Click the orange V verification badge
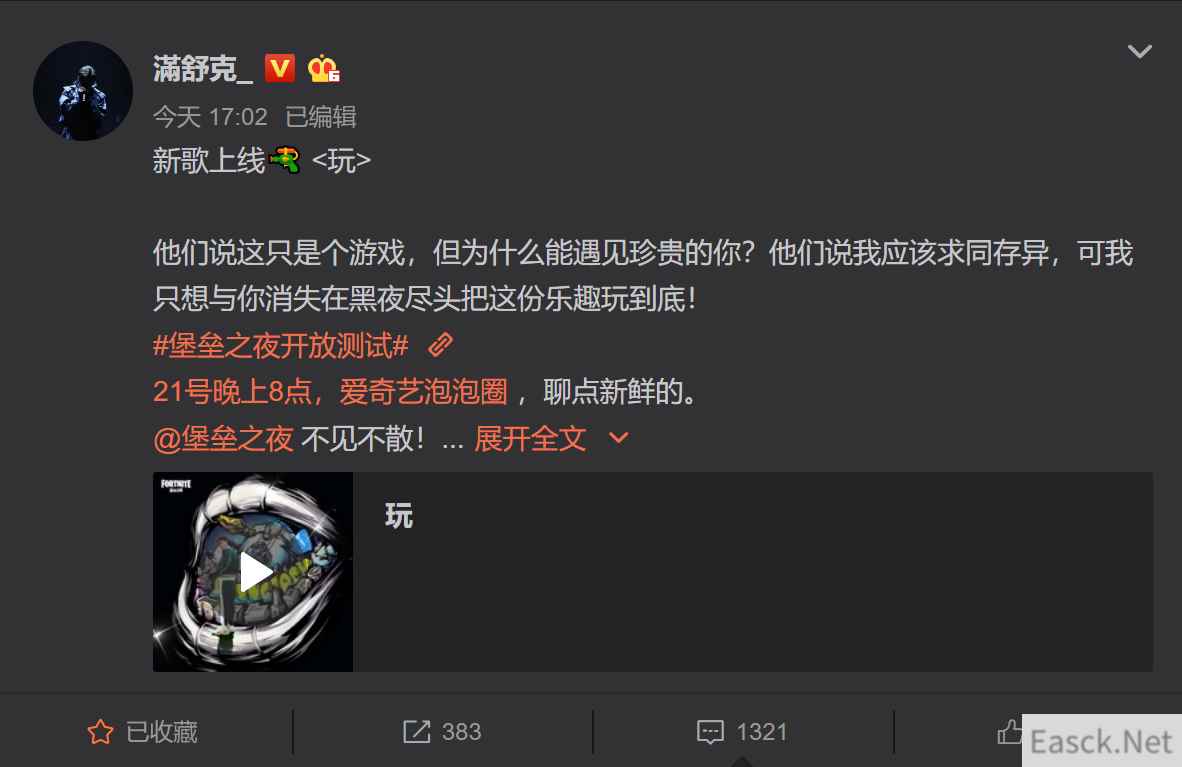The width and height of the screenshot is (1182, 767). coord(280,69)
